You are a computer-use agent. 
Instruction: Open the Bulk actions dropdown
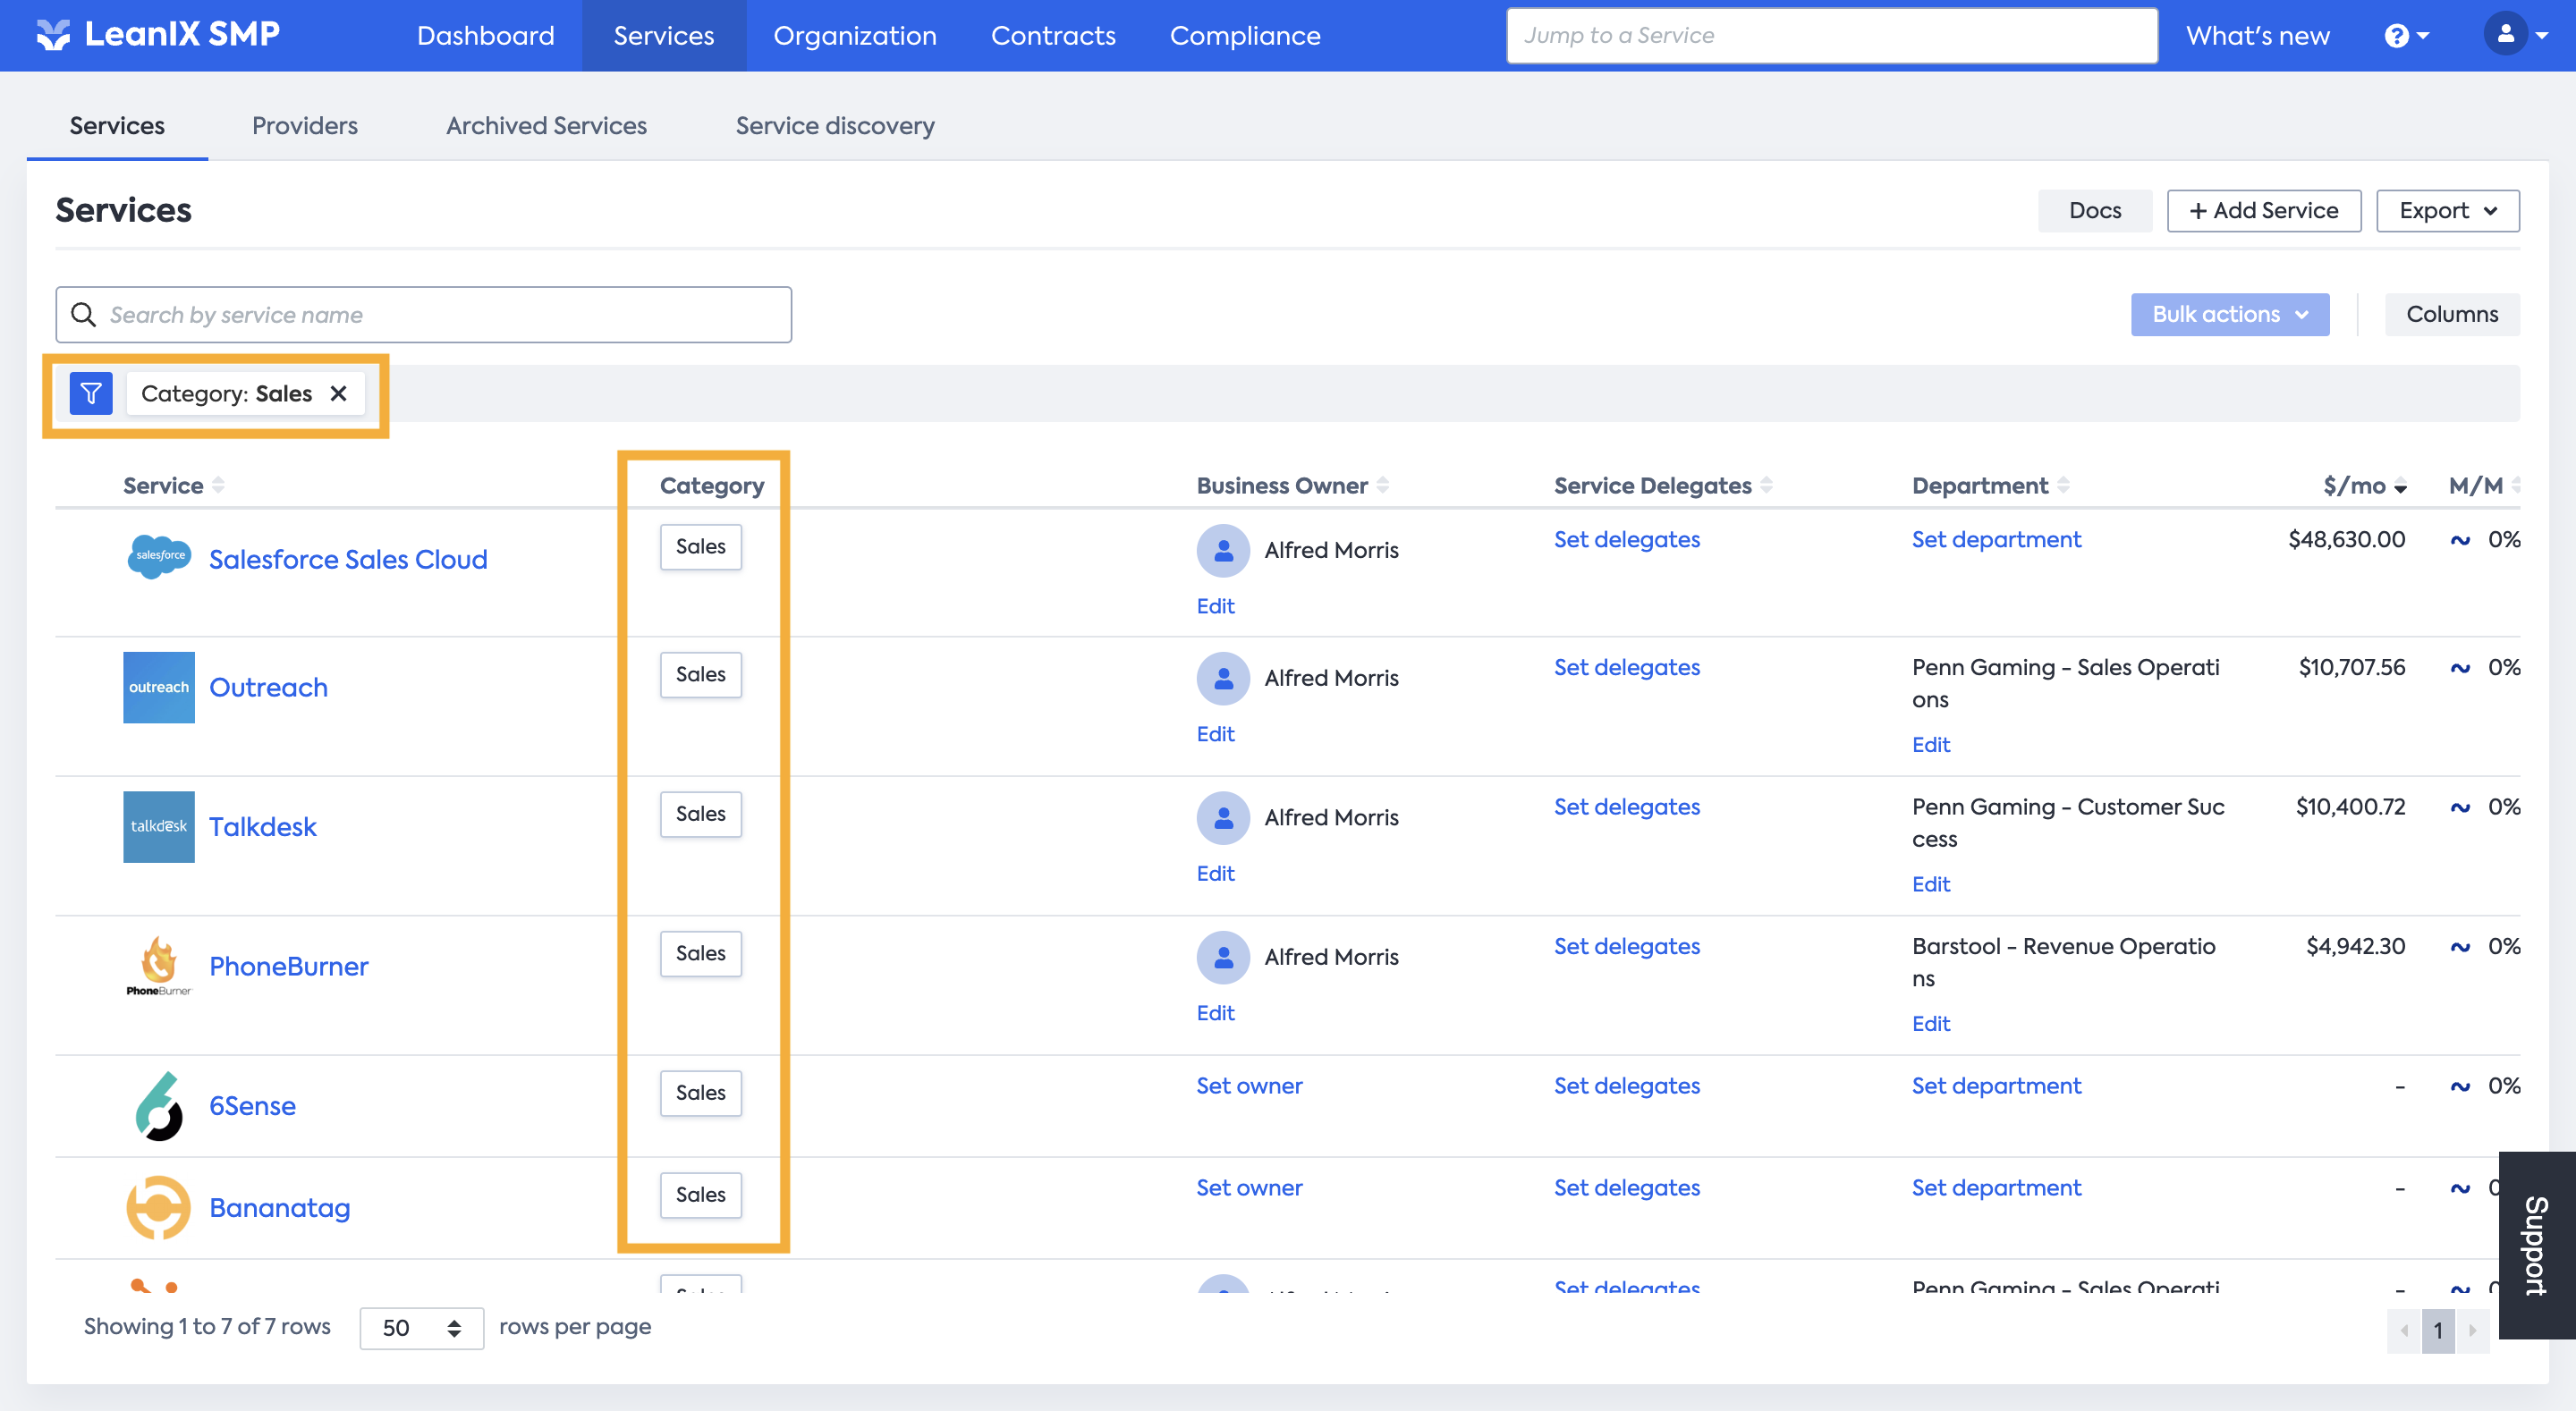click(2229, 314)
